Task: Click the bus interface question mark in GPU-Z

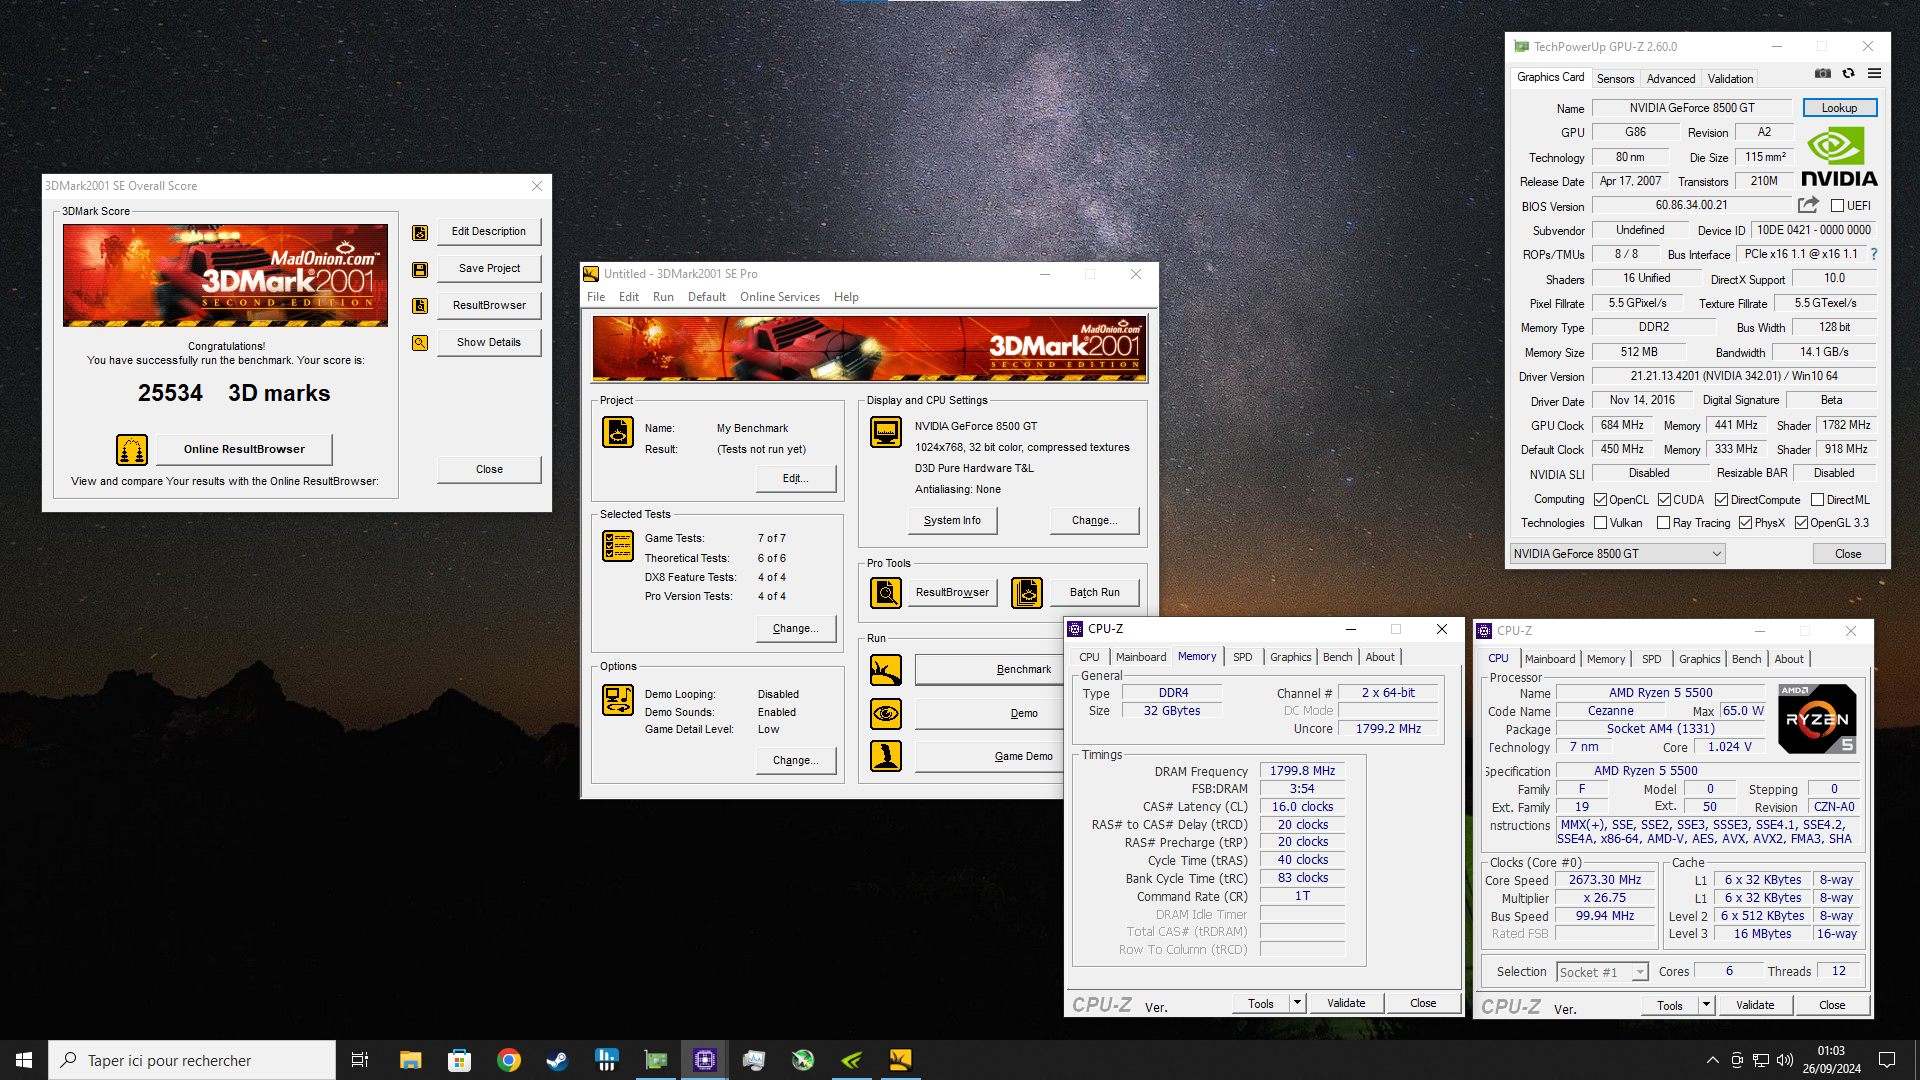Action: click(1874, 254)
